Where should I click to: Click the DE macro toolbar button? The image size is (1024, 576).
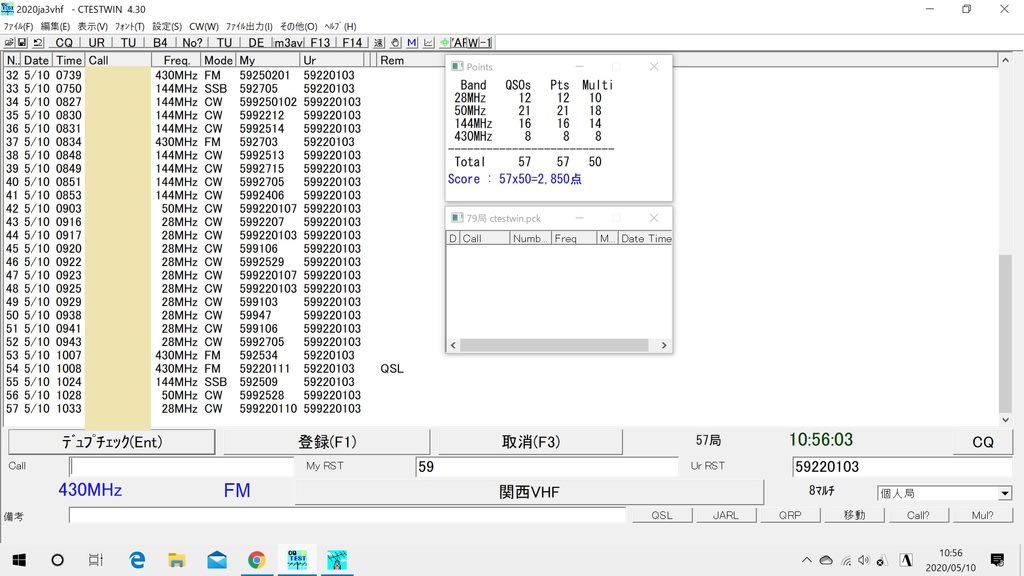pyautogui.click(x=256, y=42)
